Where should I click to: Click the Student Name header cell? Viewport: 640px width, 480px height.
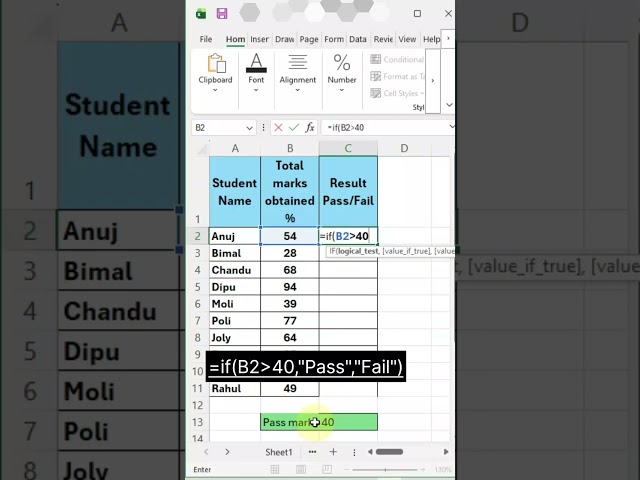(x=235, y=191)
